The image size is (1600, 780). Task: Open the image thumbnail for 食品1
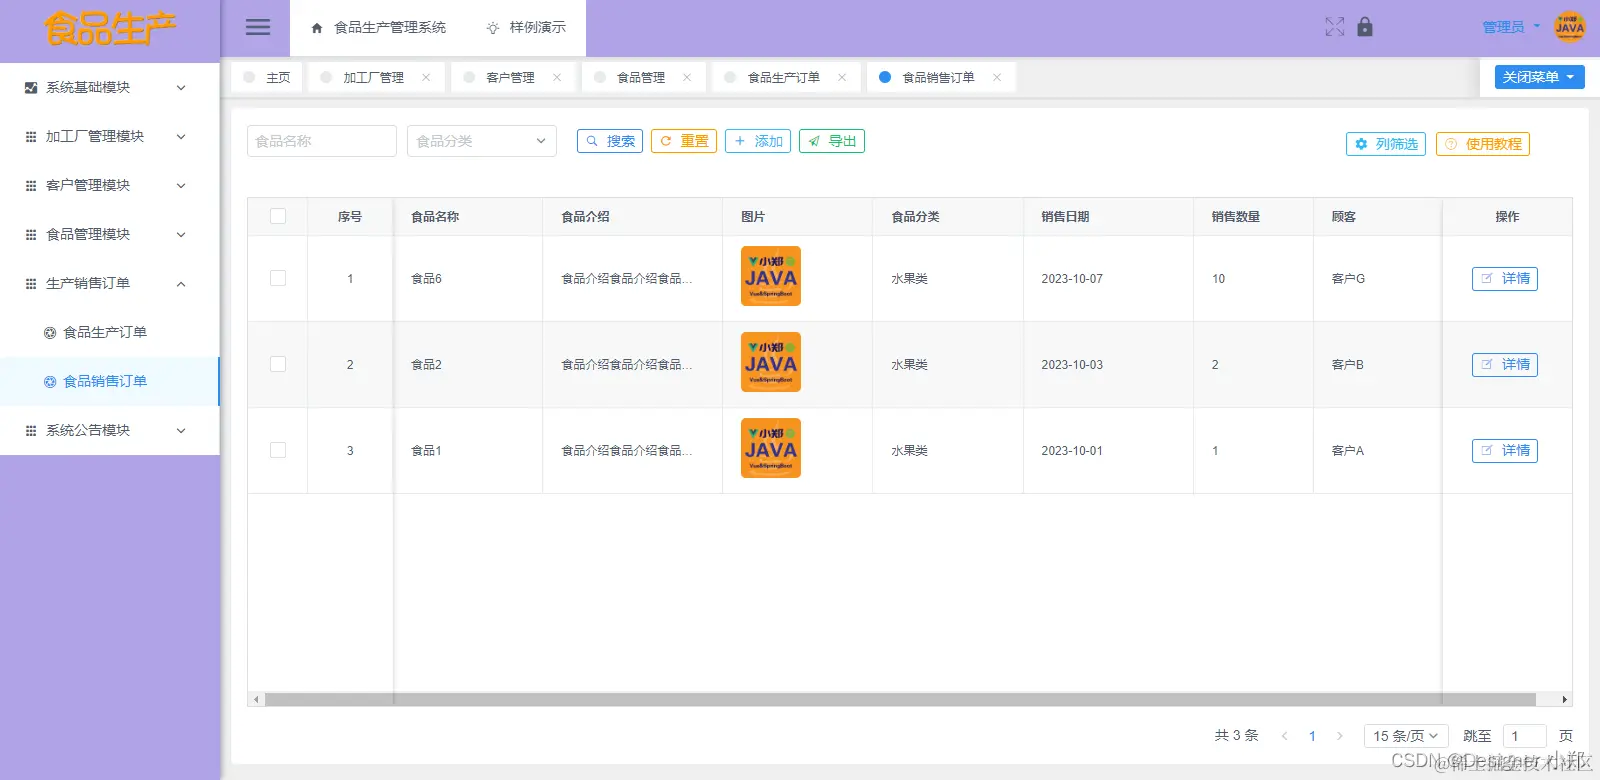coord(771,448)
